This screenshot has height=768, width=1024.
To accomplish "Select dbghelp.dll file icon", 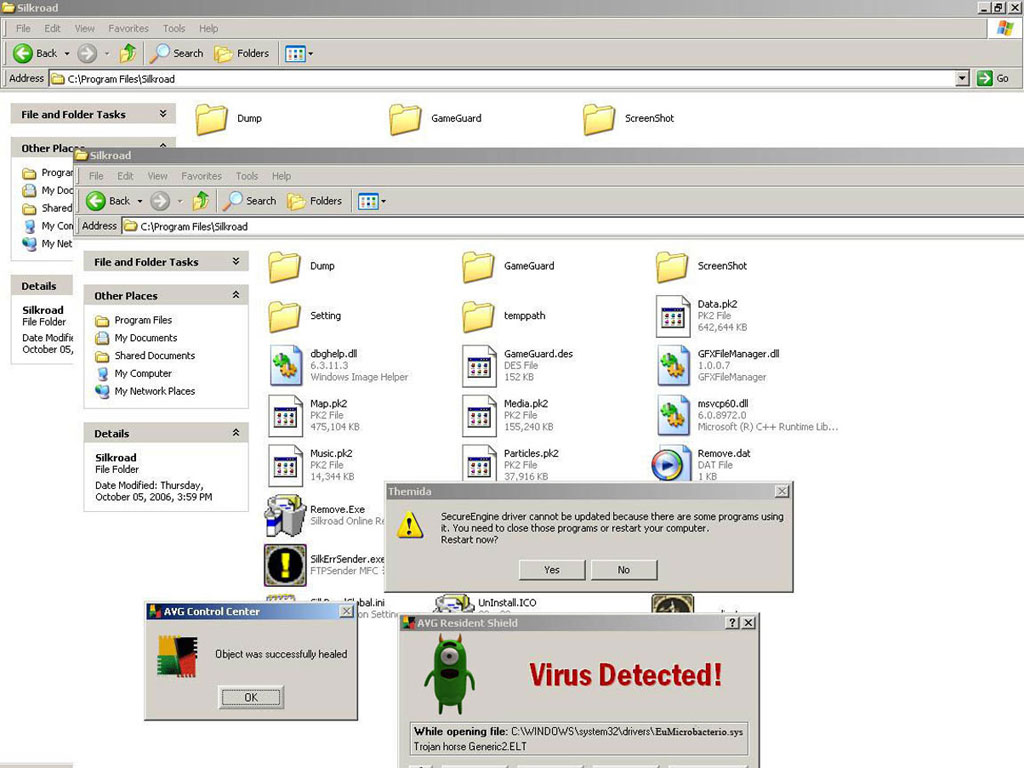I will 285,366.
